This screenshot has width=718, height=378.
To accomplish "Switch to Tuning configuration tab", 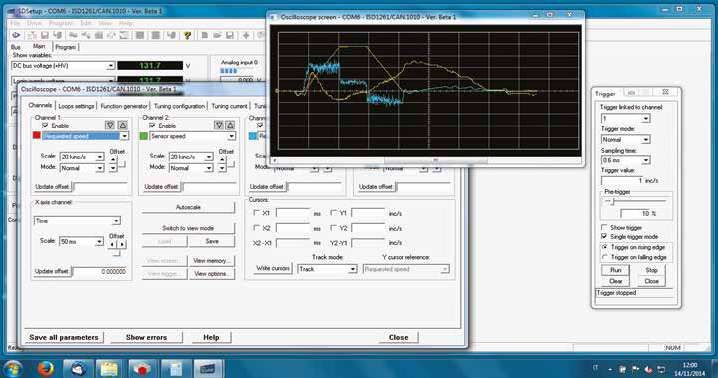I will 179,106.
